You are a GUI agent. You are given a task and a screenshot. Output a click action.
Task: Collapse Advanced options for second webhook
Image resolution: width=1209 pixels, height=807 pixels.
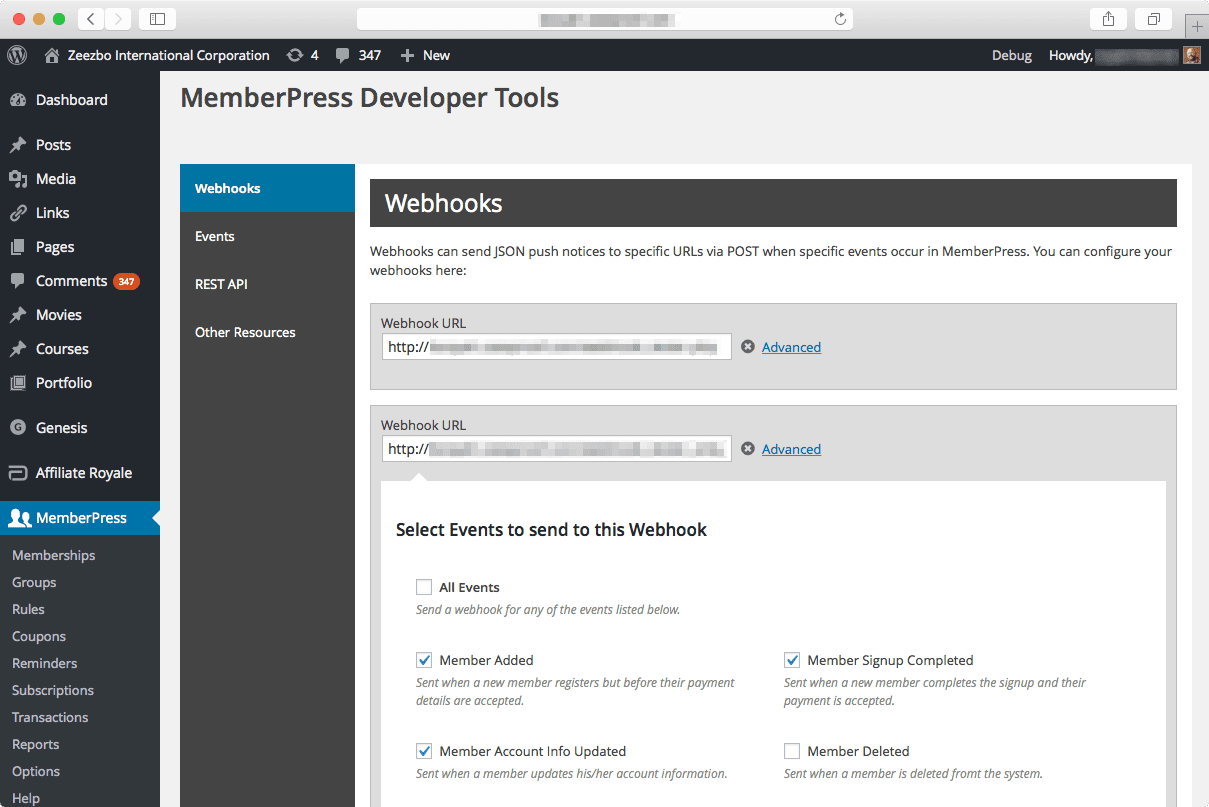point(791,449)
